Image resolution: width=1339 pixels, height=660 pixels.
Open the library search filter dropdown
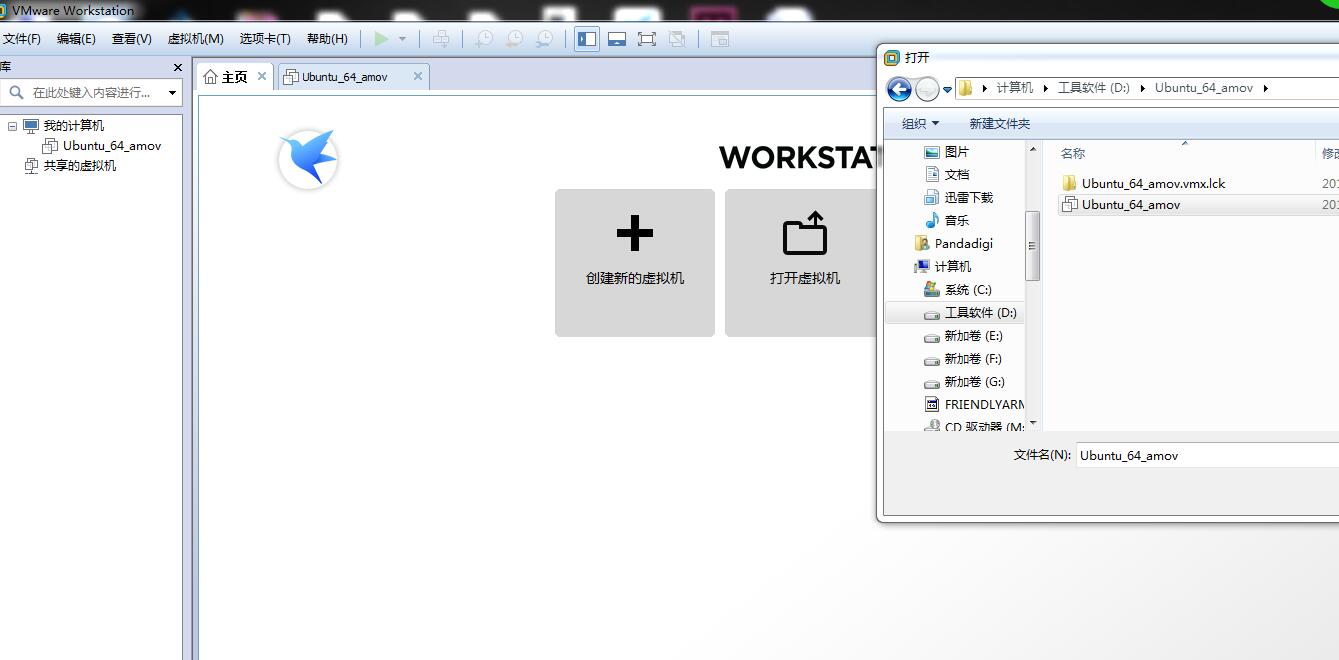[172, 93]
